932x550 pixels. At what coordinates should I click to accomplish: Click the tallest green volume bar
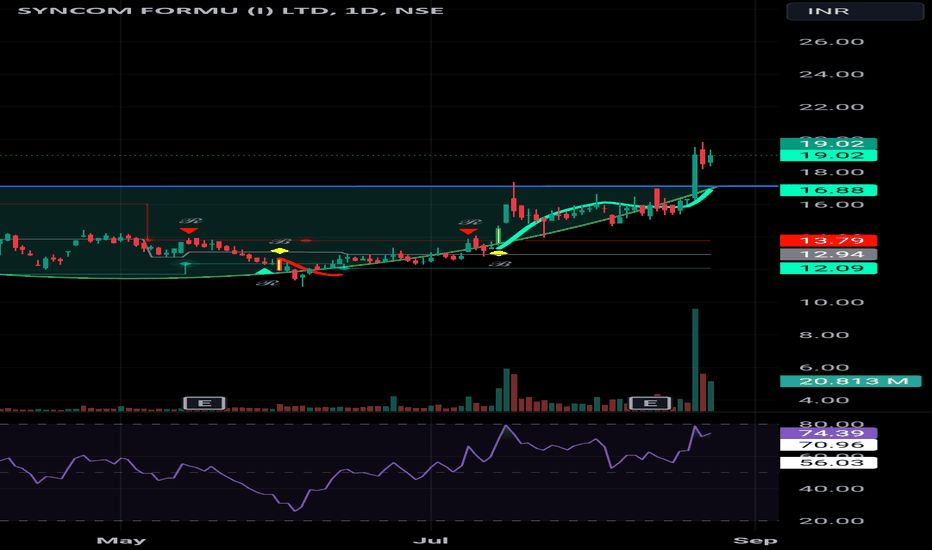[695, 360]
